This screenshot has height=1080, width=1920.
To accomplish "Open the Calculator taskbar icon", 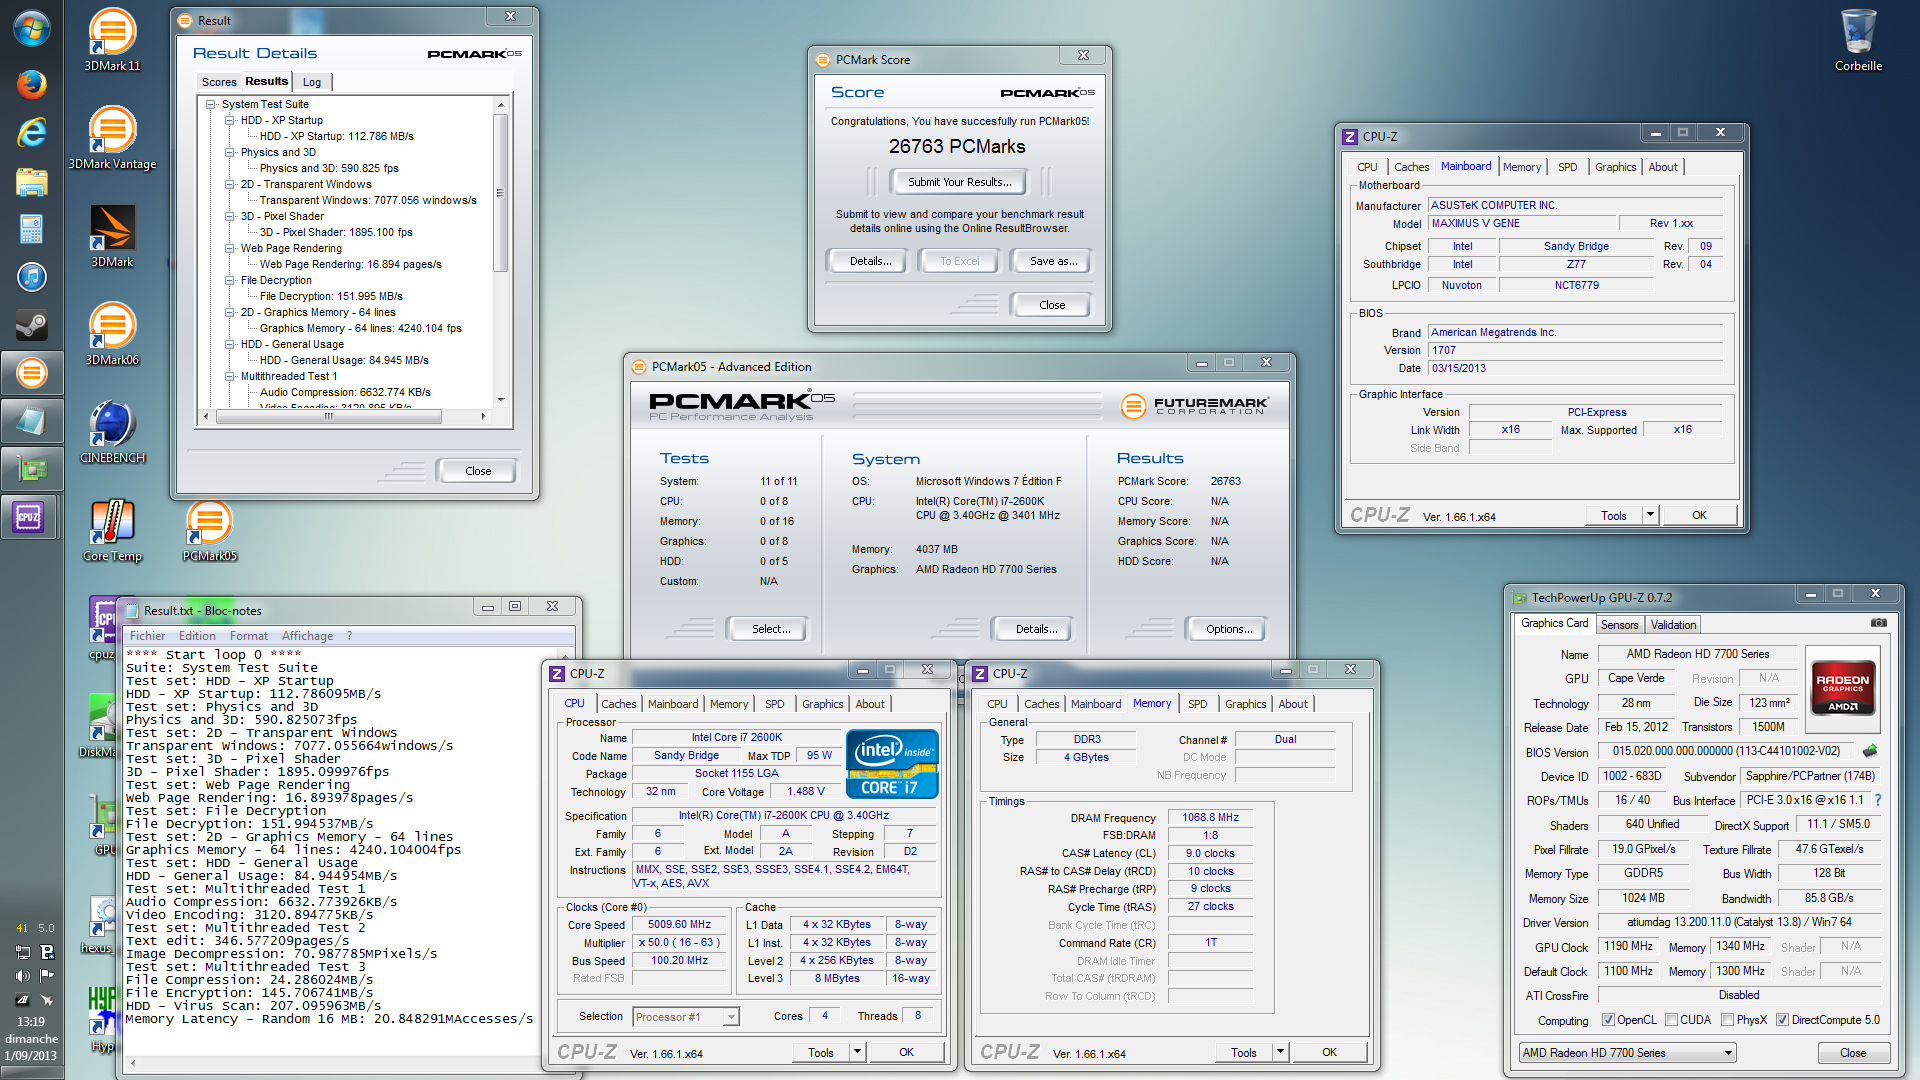I will coord(32,229).
